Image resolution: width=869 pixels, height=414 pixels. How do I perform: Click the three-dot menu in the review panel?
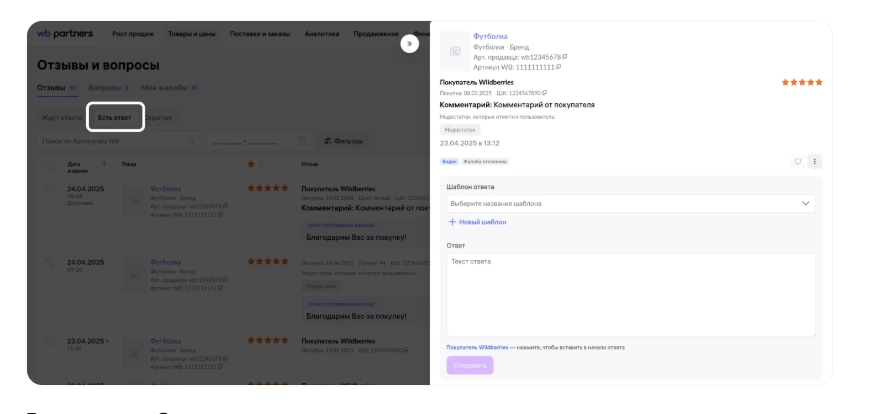pos(814,161)
